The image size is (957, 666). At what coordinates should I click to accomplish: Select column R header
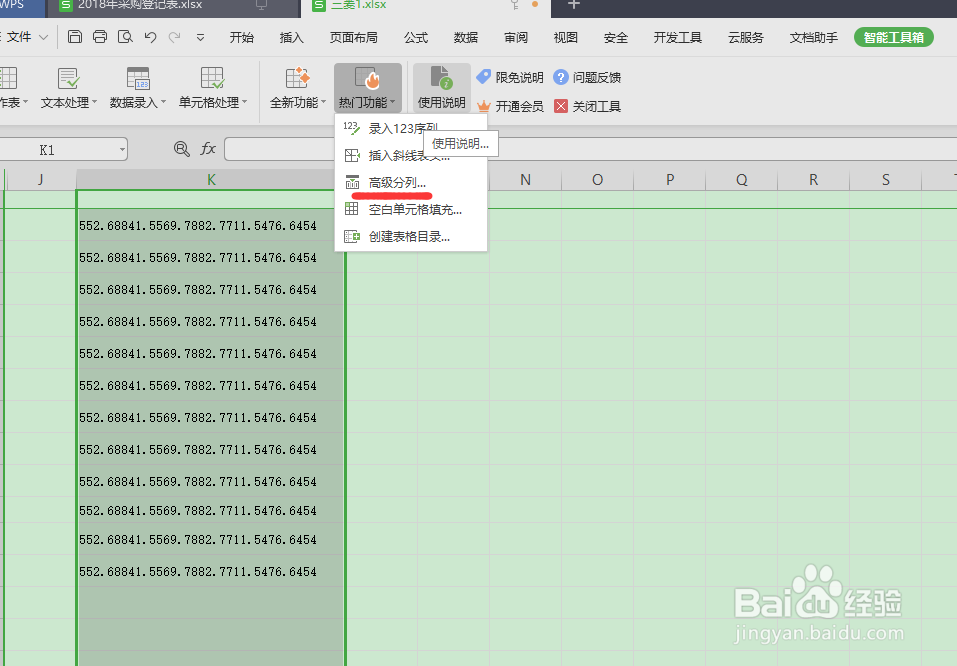(814, 179)
